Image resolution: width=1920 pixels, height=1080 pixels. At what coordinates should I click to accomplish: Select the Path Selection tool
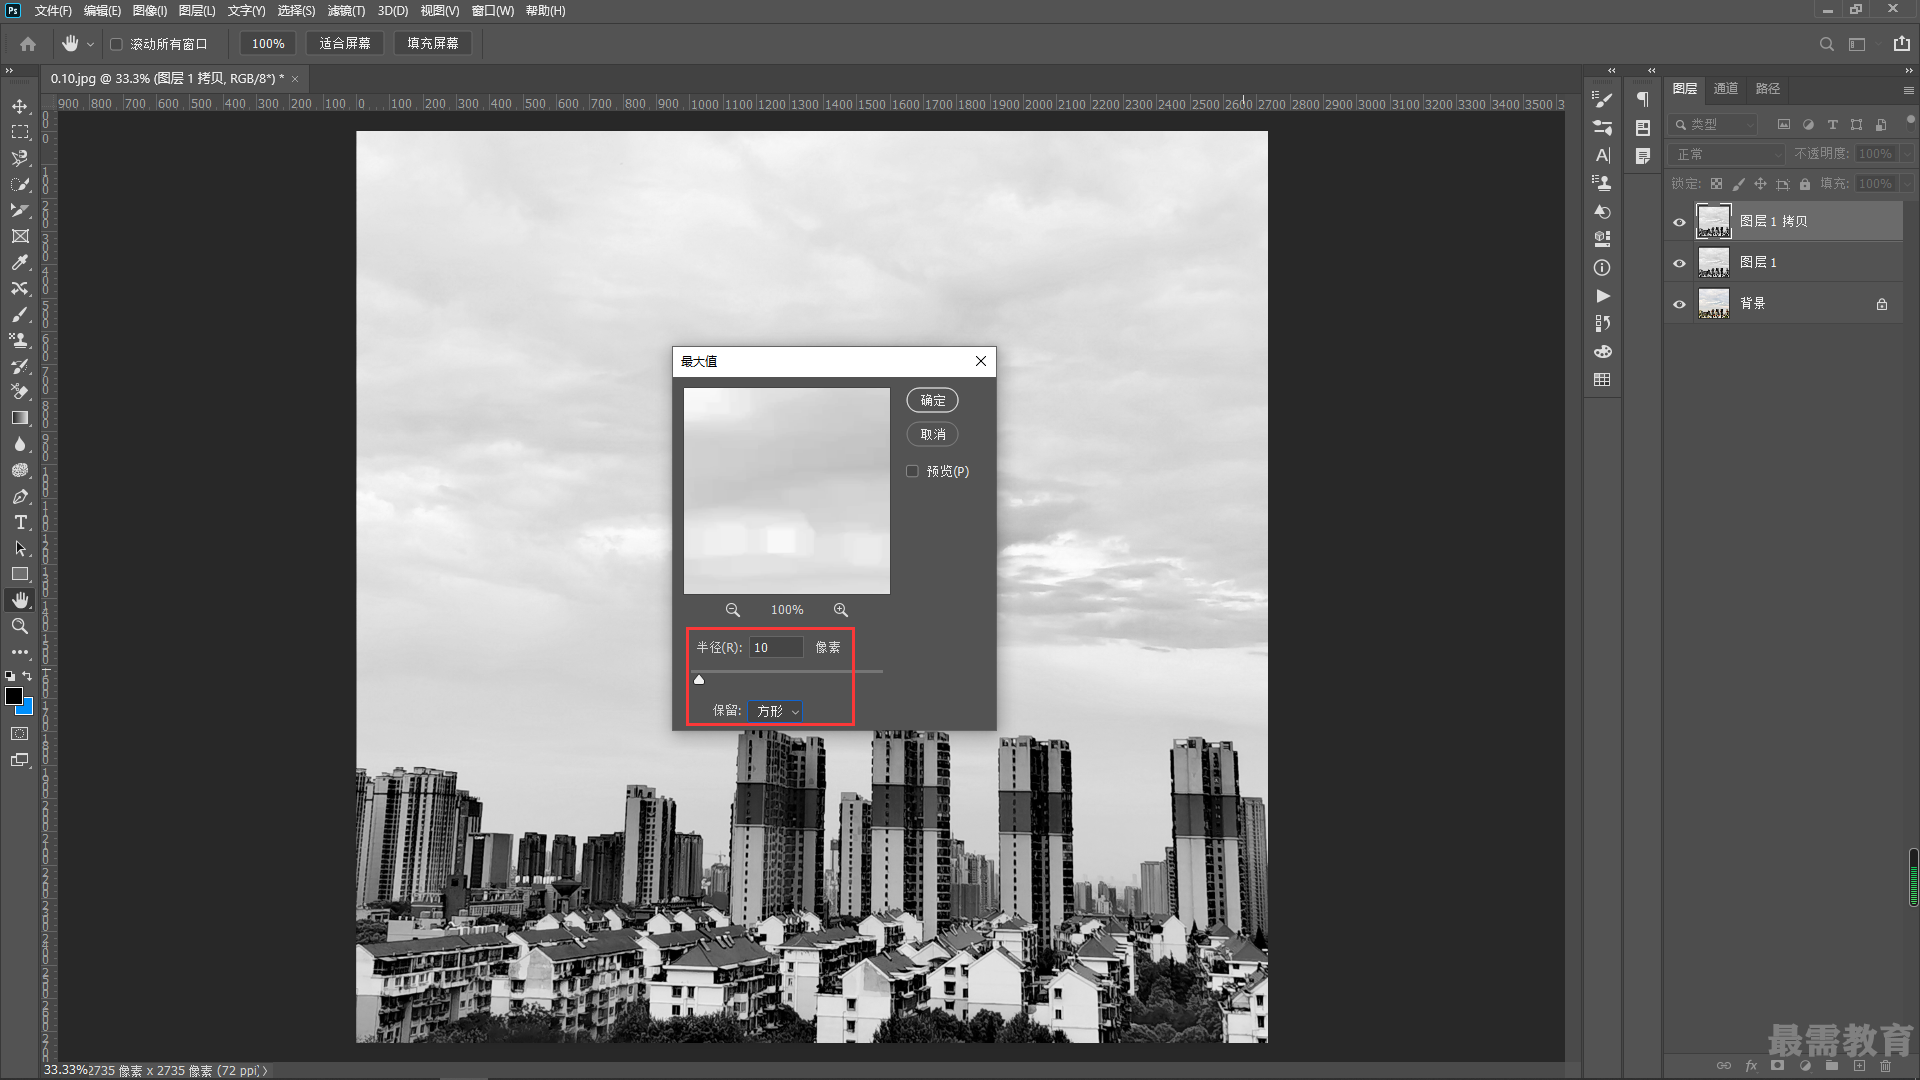(20, 548)
